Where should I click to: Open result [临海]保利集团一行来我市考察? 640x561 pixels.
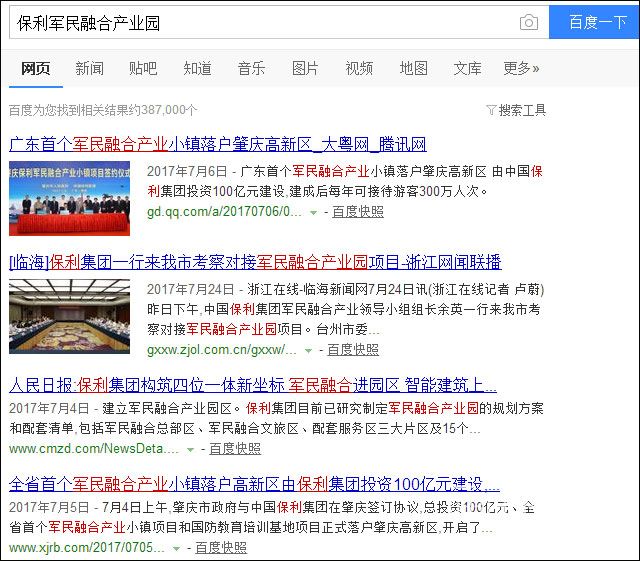pos(255,262)
